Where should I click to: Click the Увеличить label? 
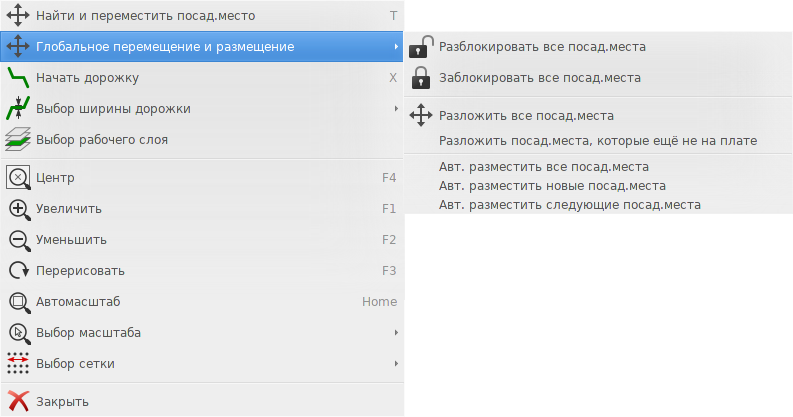coord(69,209)
